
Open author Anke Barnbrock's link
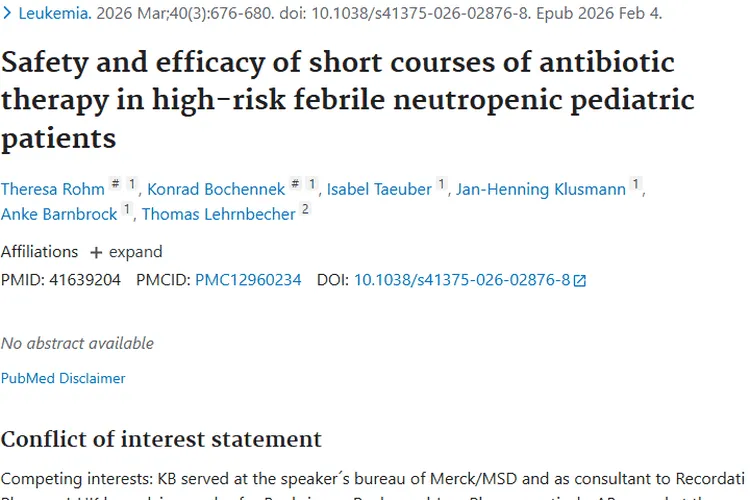pos(59,214)
